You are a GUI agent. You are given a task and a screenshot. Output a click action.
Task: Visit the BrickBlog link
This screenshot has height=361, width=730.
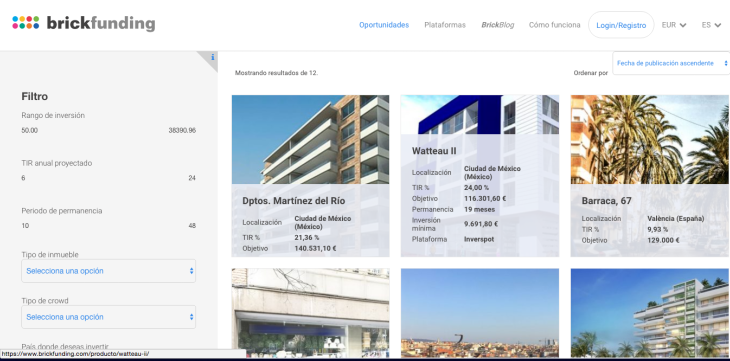pyautogui.click(x=497, y=25)
